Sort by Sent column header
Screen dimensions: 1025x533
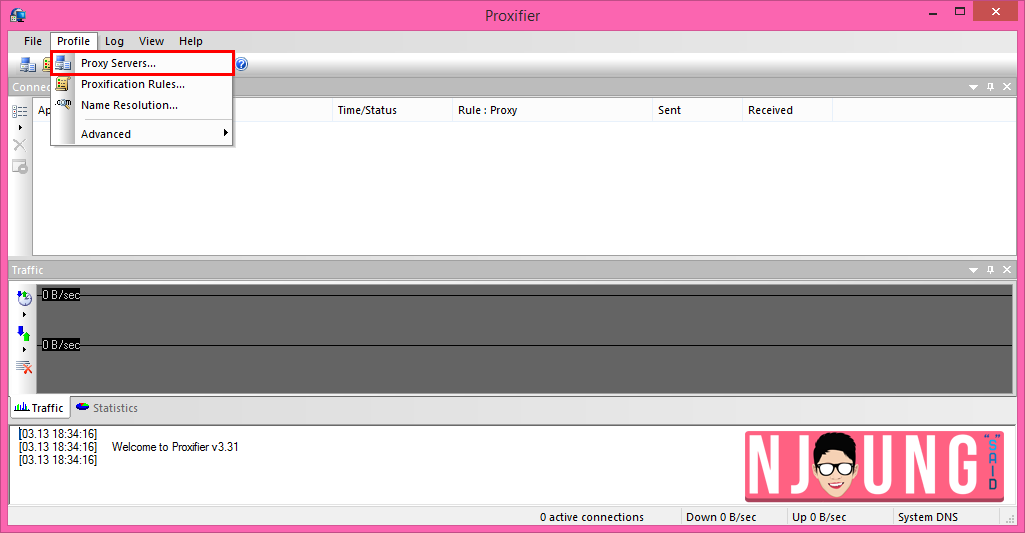[x=697, y=110]
